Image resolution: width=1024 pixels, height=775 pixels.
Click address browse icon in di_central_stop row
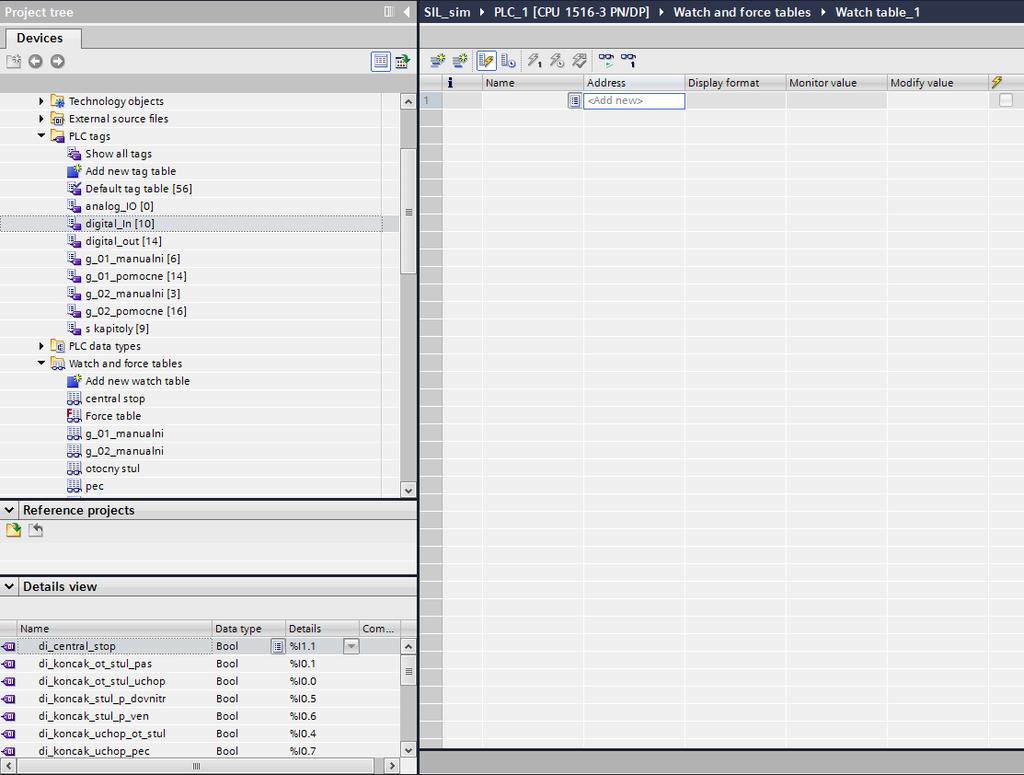278,646
